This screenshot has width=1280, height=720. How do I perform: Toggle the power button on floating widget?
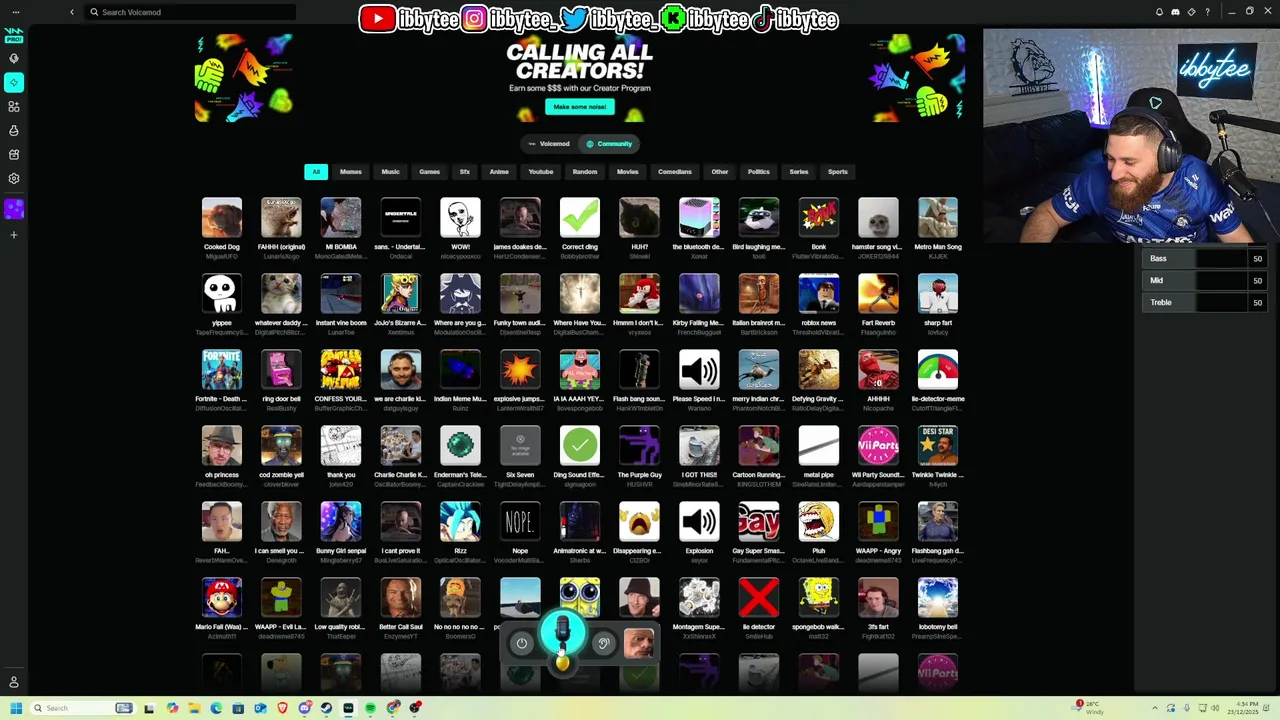pos(521,644)
